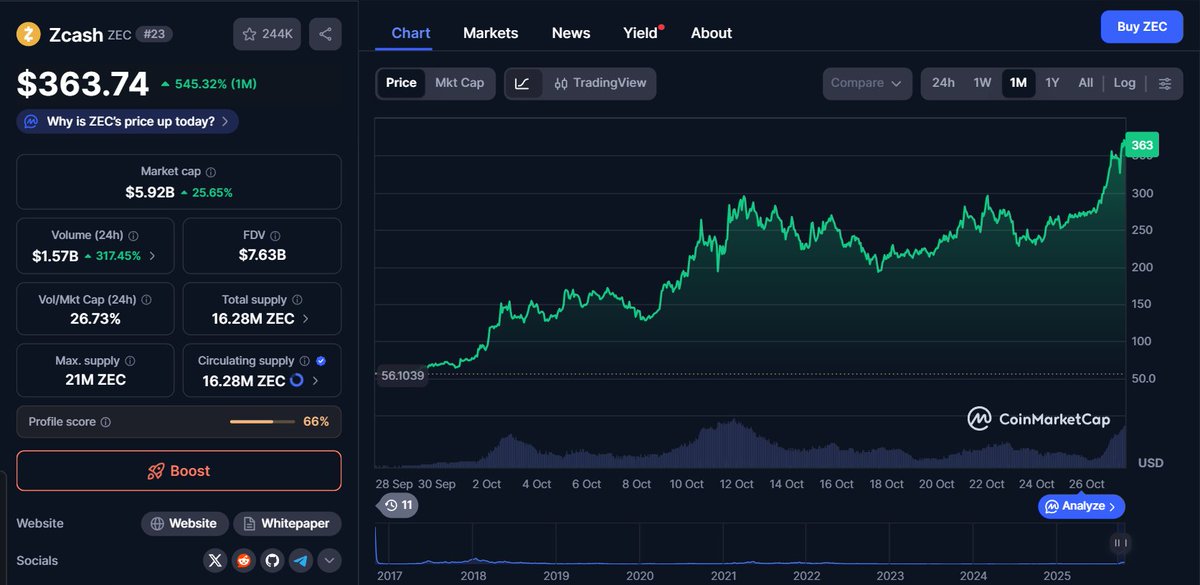The image size is (1200, 585).
Task: Open the About tab
Action: [x=711, y=33]
